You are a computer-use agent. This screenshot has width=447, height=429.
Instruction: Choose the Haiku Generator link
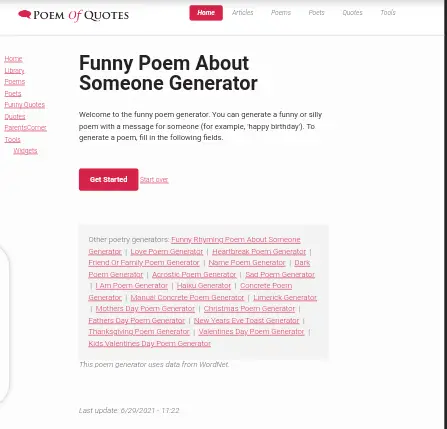(x=204, y=286)
